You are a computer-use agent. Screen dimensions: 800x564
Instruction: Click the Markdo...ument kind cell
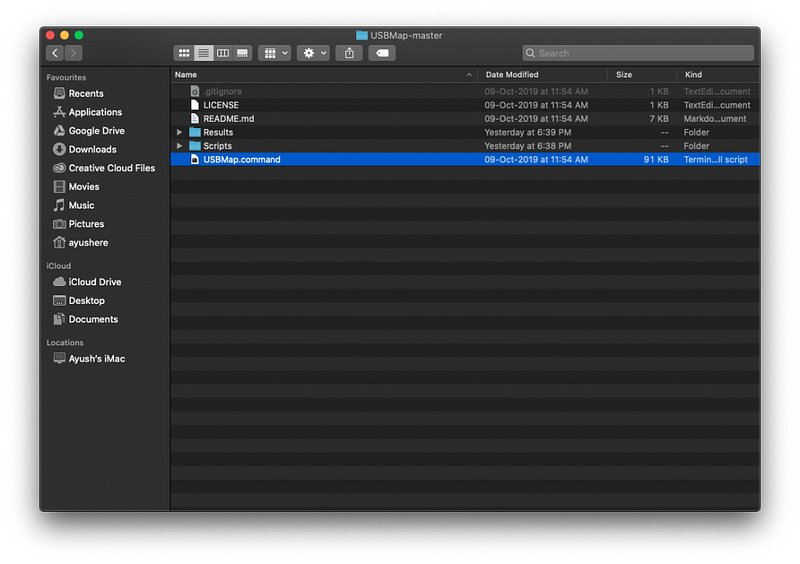click(715, 118)
